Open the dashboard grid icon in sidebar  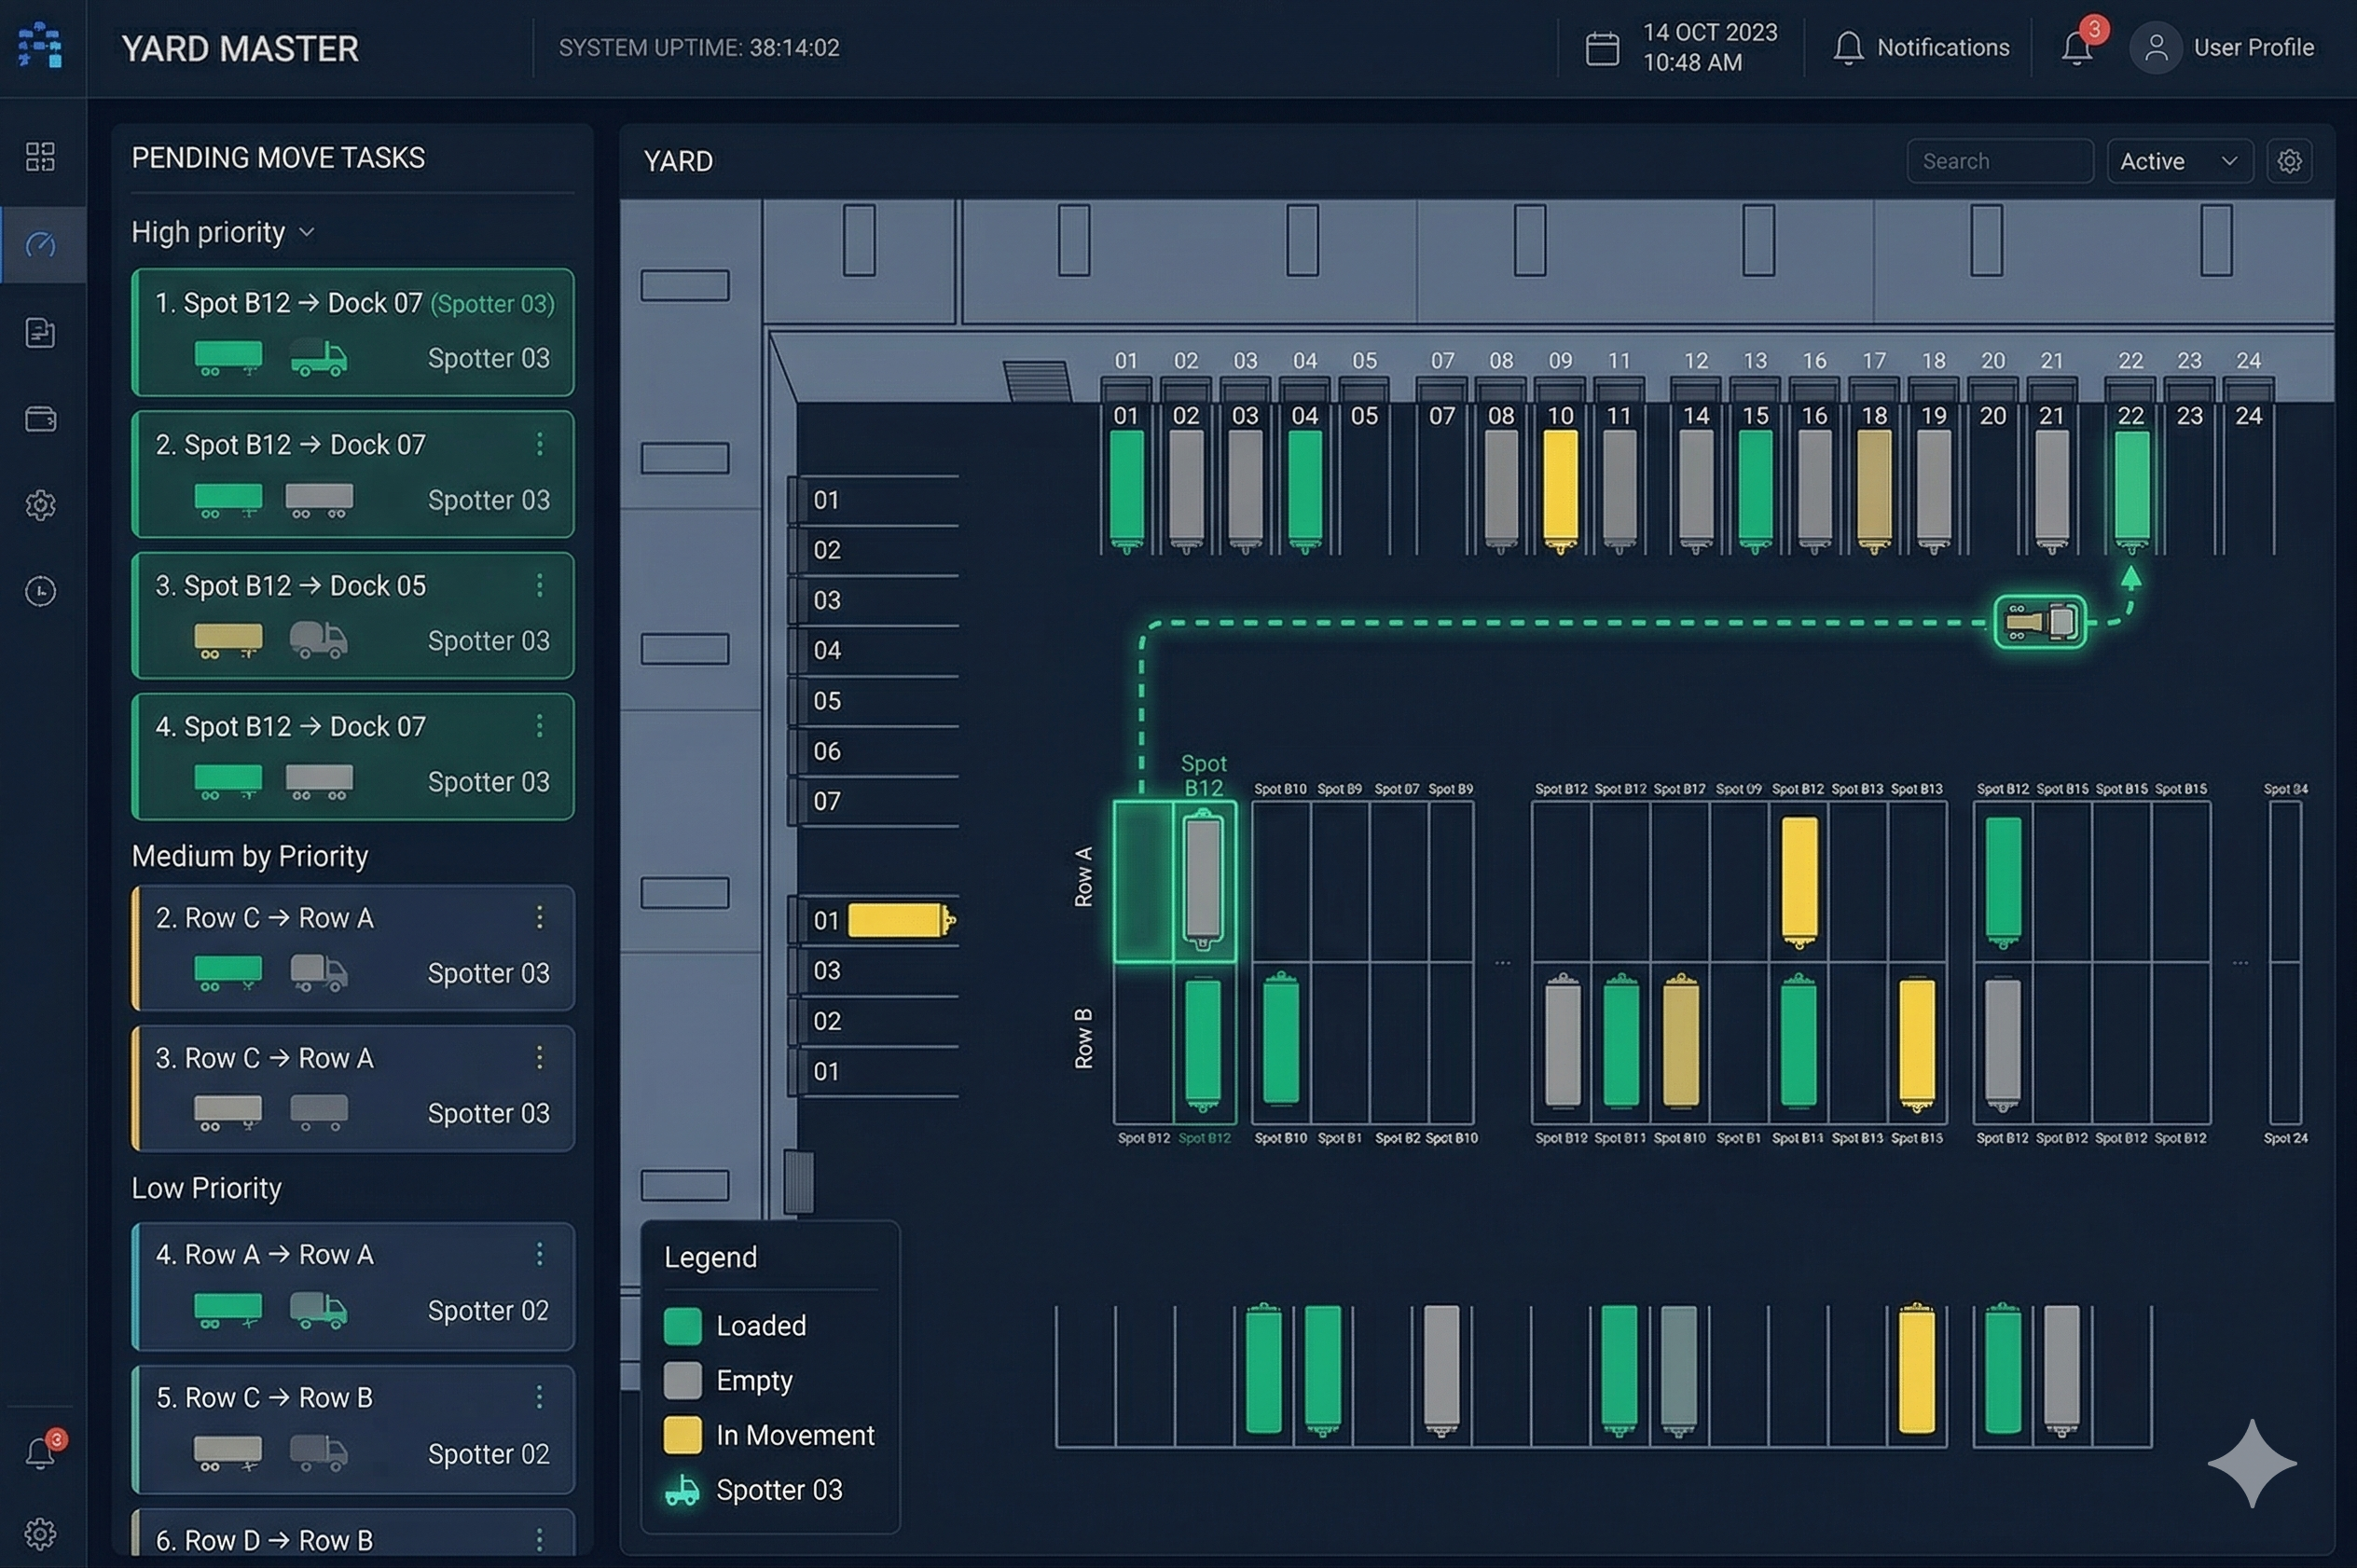(40, 156)
